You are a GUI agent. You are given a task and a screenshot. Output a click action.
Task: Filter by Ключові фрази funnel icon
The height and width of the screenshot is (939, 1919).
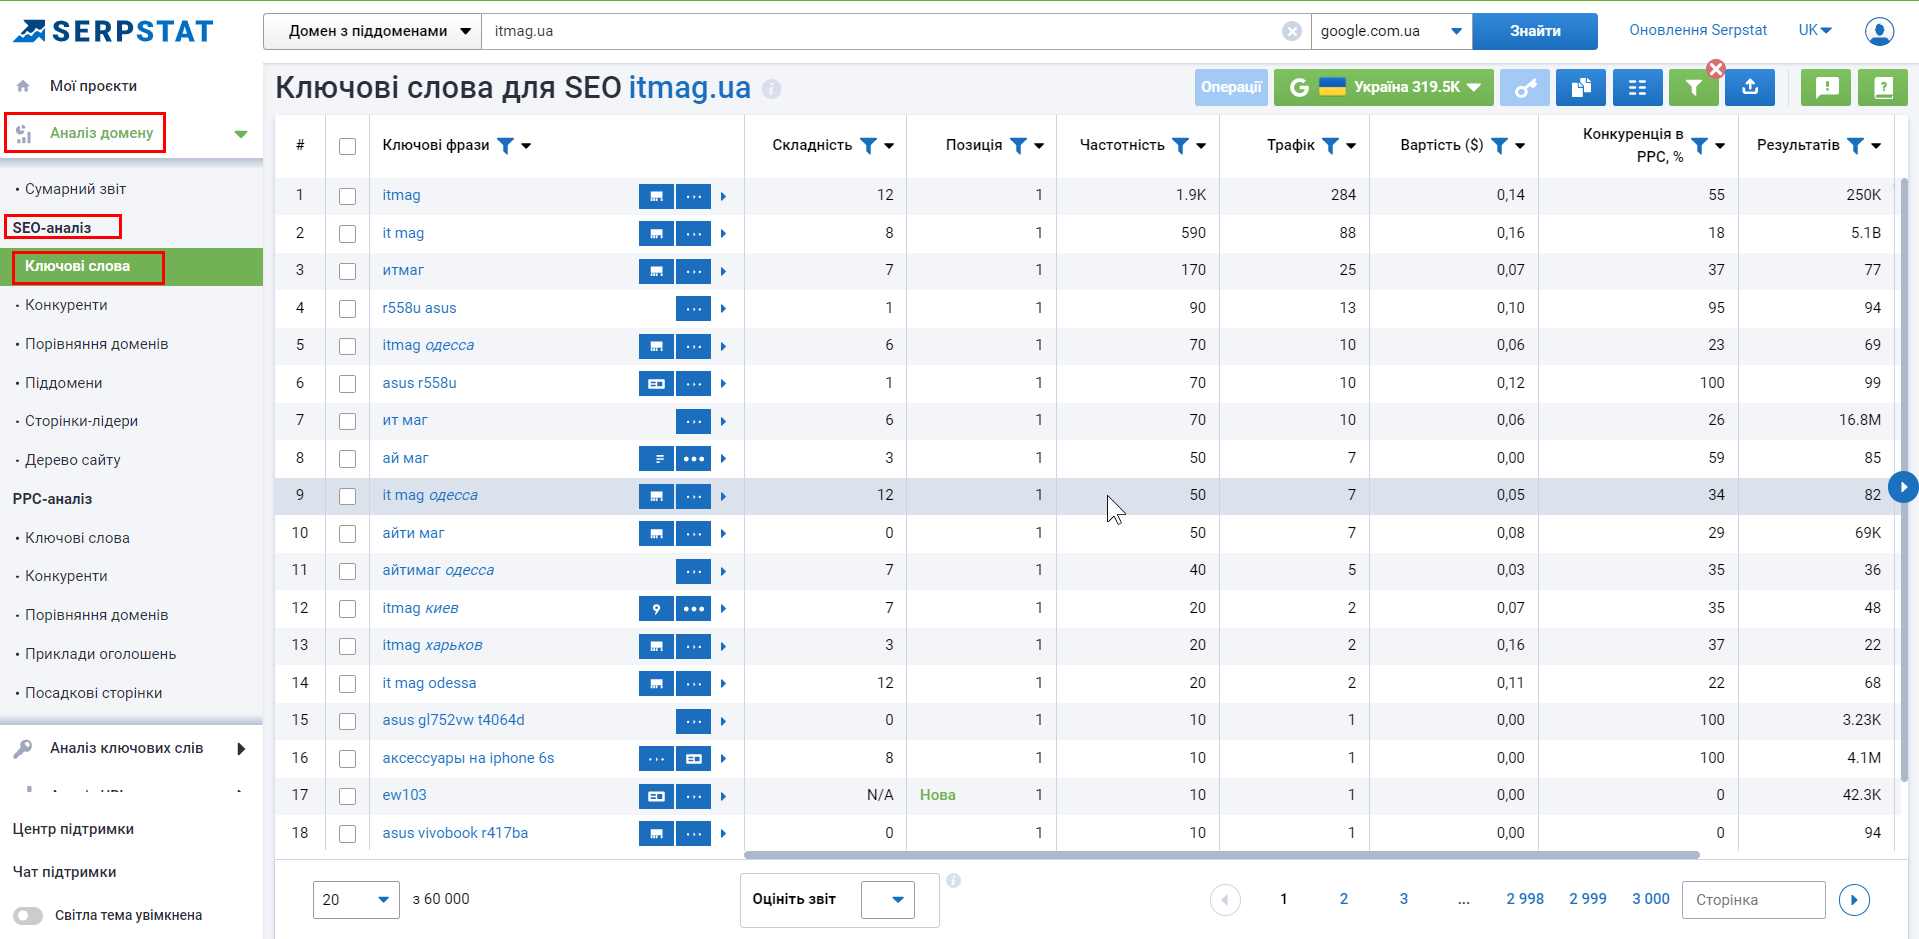[x=505, y=146]
